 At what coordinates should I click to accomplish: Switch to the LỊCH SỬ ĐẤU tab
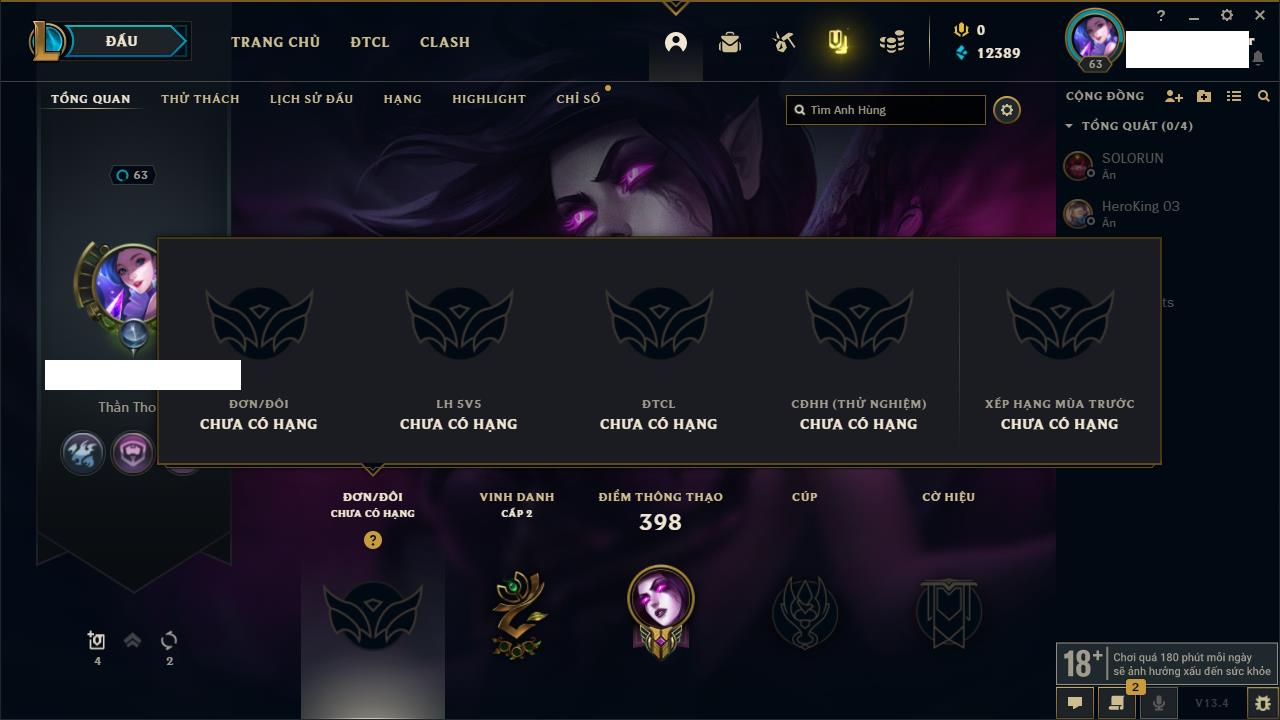pyautogui.click(x=311, y=99)
